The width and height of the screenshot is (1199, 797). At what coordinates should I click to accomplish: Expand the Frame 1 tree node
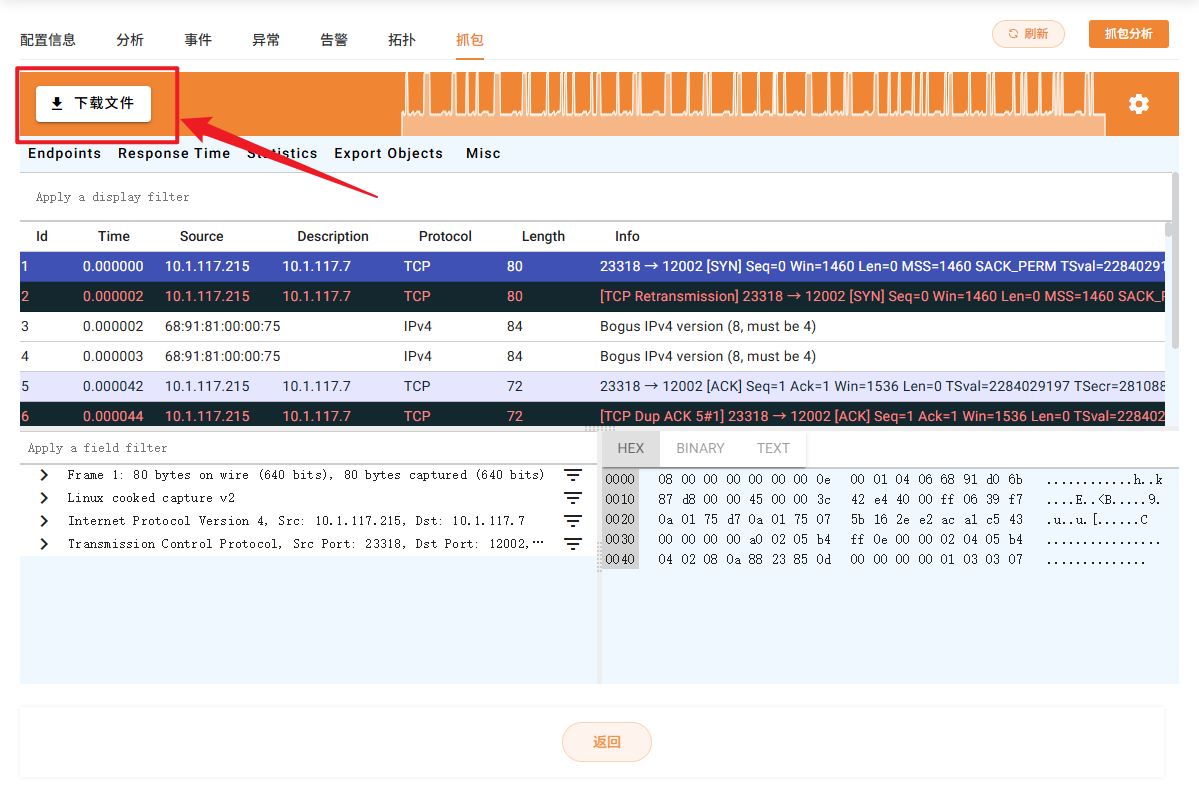pyautogui.click(x=44, y=476)
